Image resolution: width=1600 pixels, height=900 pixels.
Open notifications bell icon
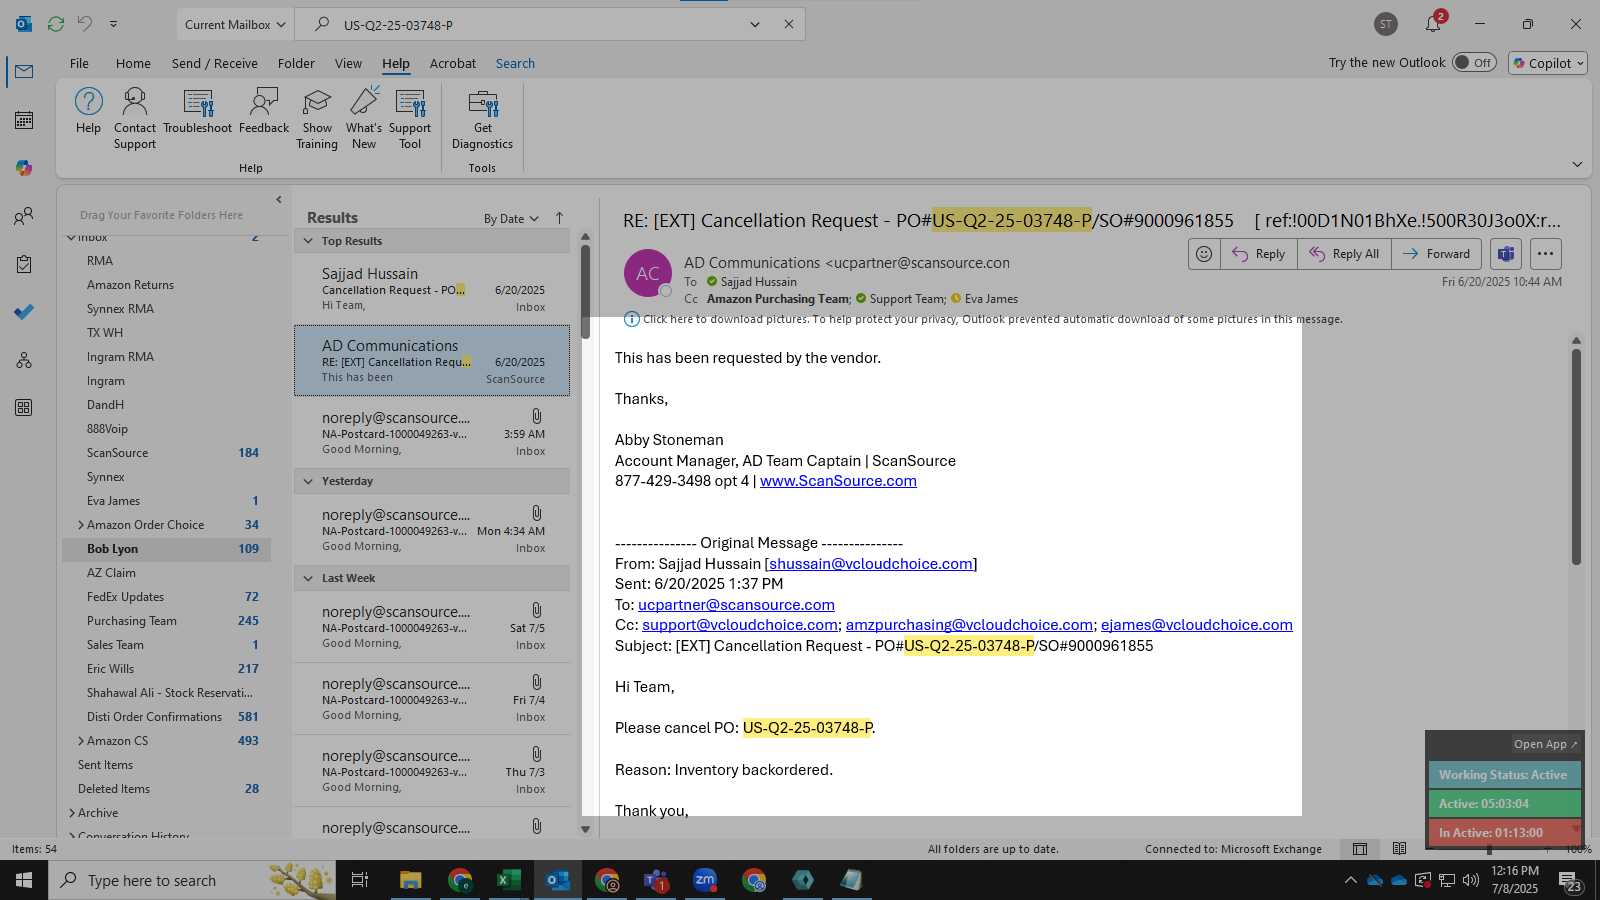pyautogui.click(x=1433, y=24)
